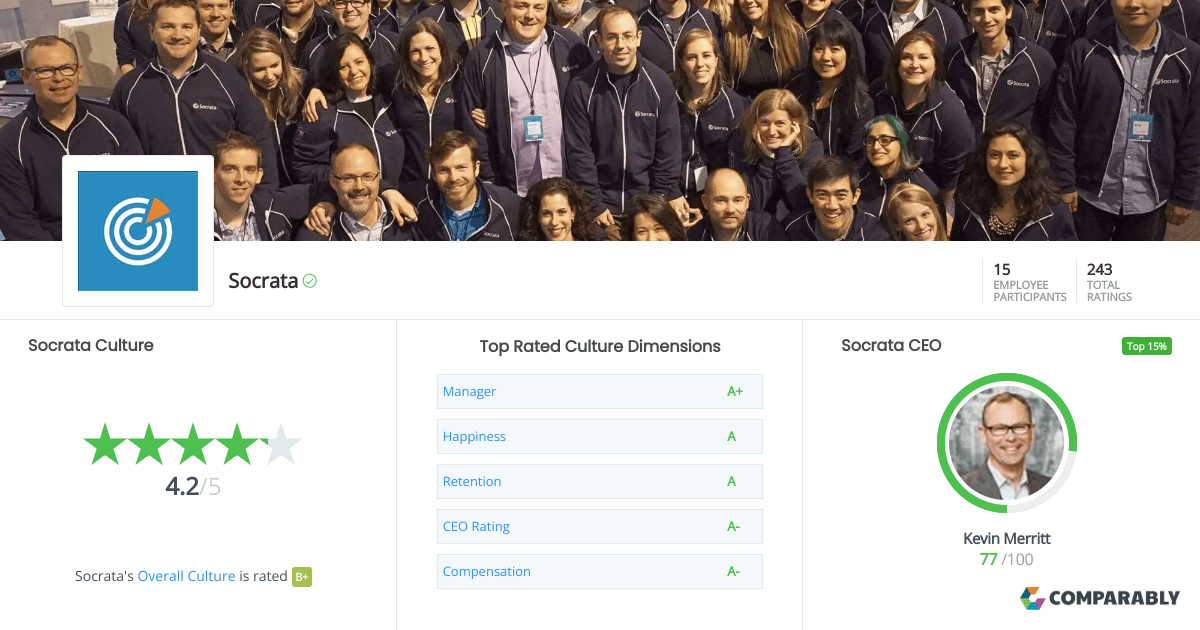Viewport: 1200px width, 630px height.
Task: Click the 15 Employee Participants count
Action: pos(1029,282)
